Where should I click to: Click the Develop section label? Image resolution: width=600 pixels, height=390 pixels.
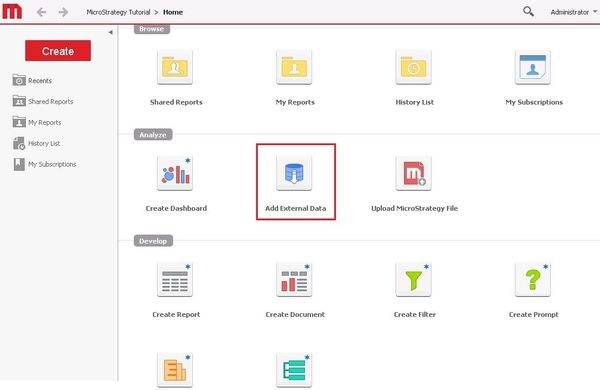[153, 241]
